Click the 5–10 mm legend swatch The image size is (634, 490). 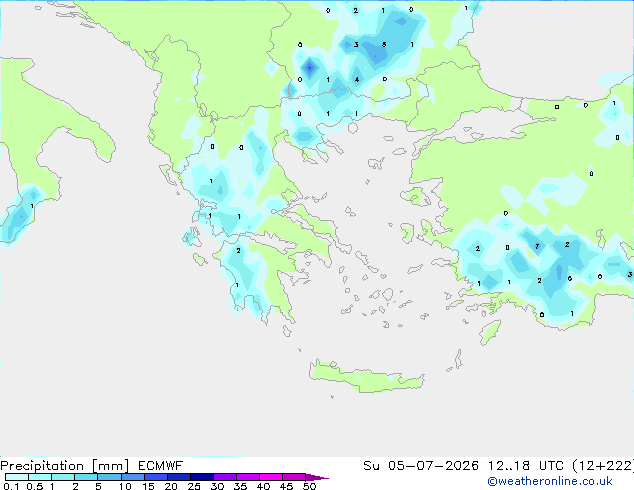(x=109, y=477)
